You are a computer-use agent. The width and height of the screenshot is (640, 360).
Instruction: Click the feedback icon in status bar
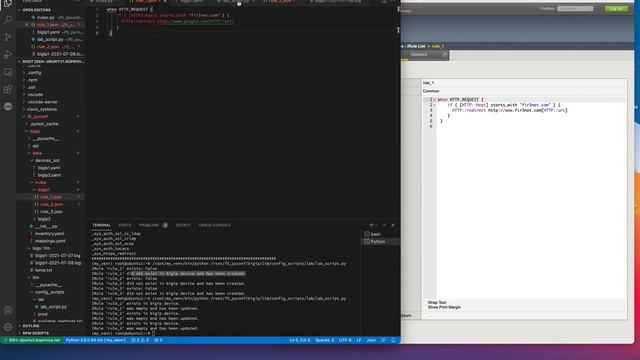383,340
